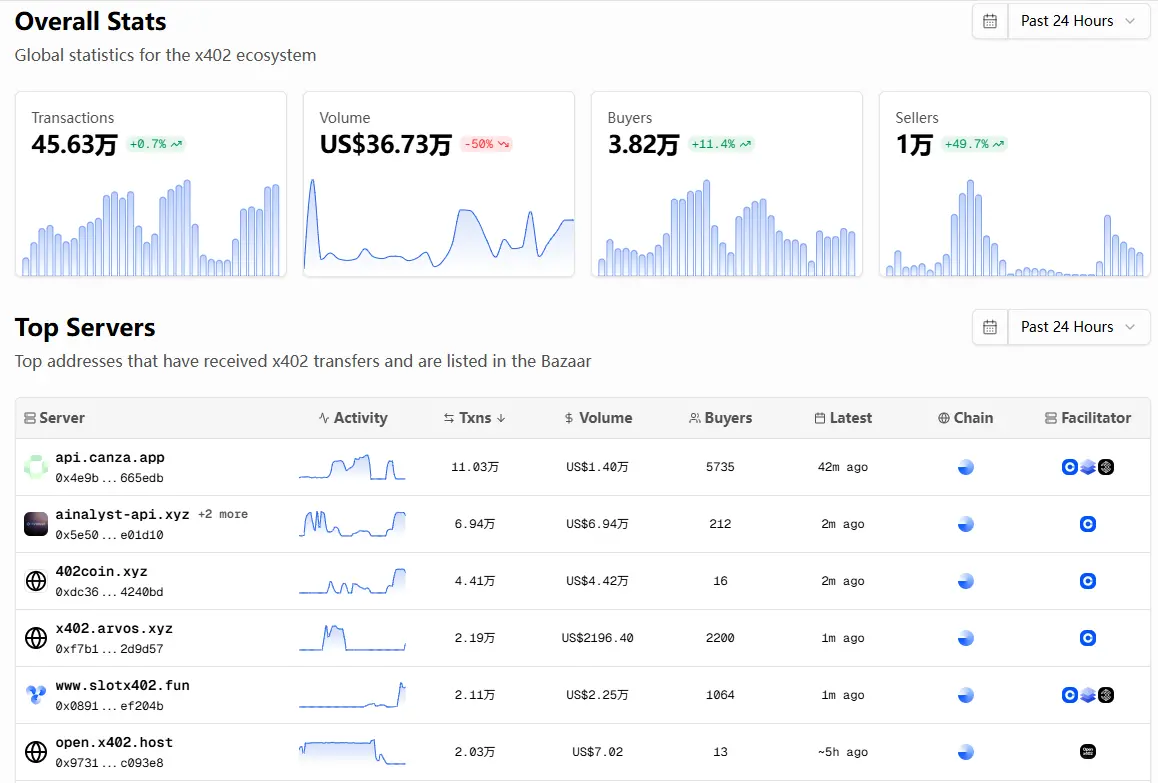Click the Volume stat card line chart
This screenshot has height=783, width=1158.
[439, 229]
